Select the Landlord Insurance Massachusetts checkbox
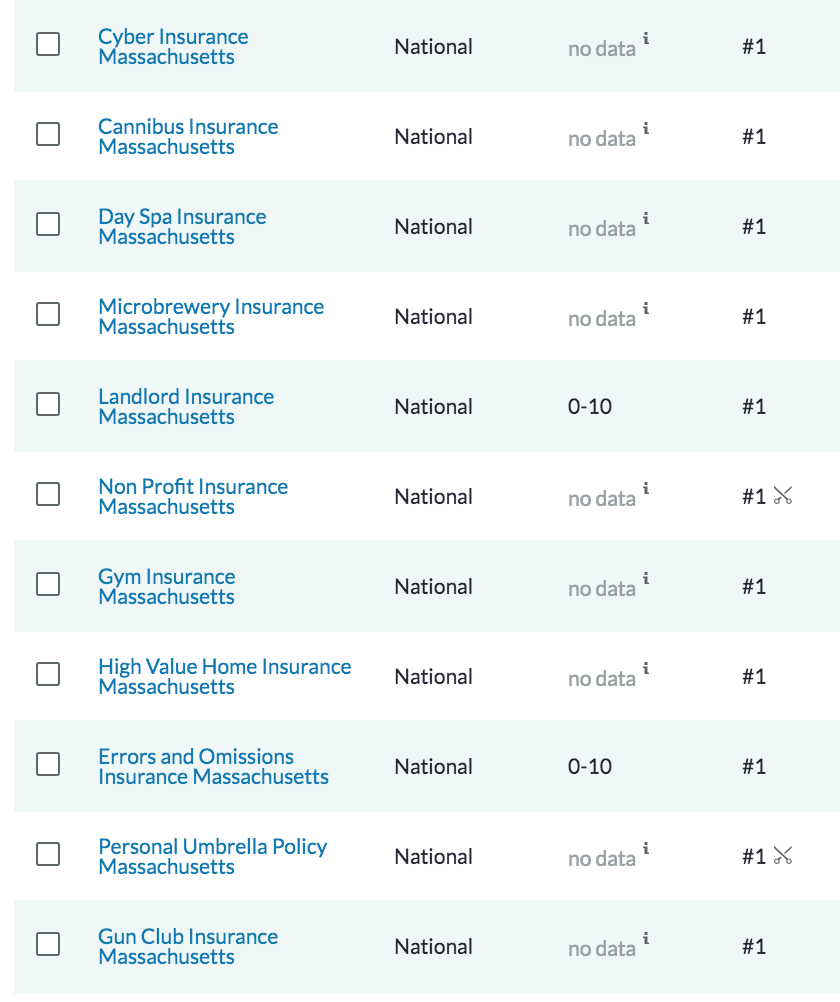This screenshot has height=1002, width=840. click(48, 404)
